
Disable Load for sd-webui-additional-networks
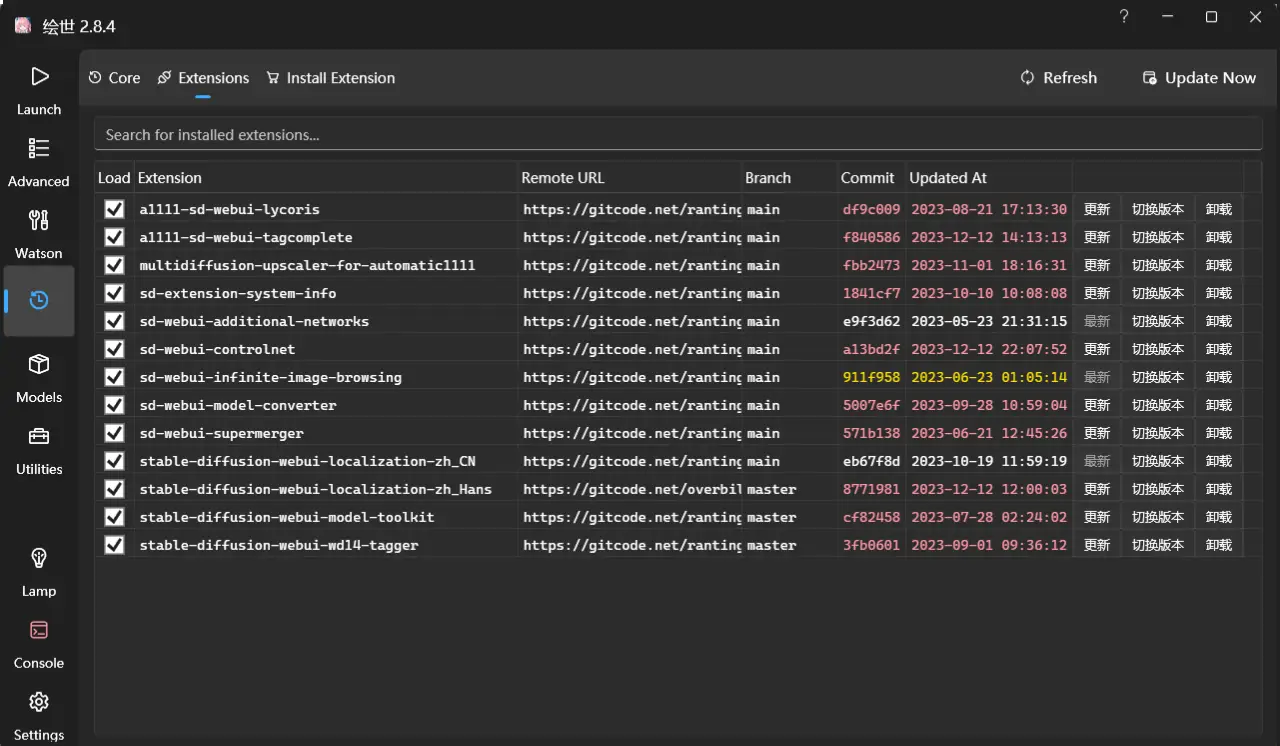(x=114, y=321)
